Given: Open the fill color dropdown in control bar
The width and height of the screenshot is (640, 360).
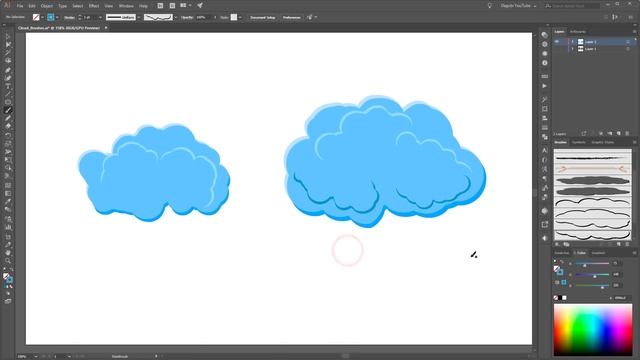Looking at the screenshot, I should (42, 17).
